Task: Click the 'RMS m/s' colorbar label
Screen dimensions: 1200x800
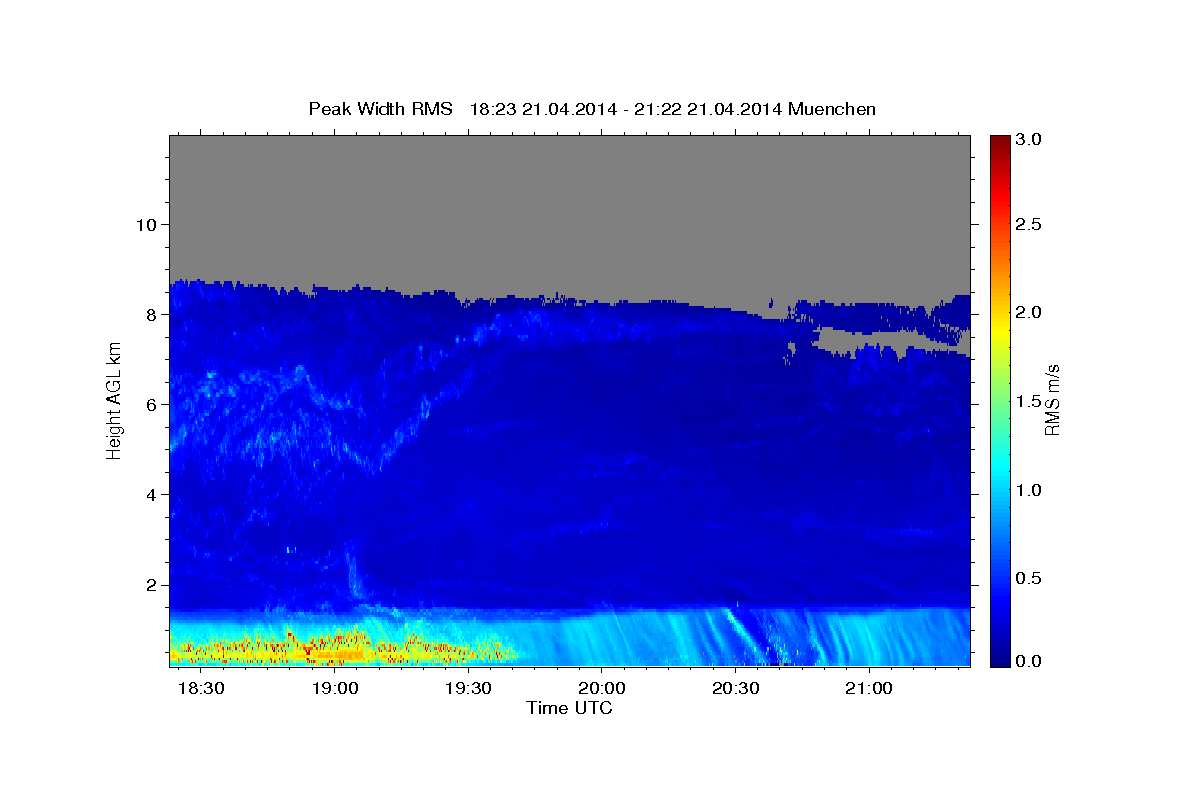Action: click(x=1052, y=400)
